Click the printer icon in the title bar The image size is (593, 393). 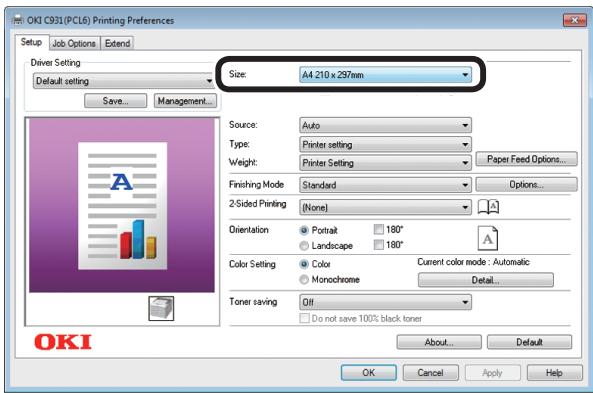point(17,20)
